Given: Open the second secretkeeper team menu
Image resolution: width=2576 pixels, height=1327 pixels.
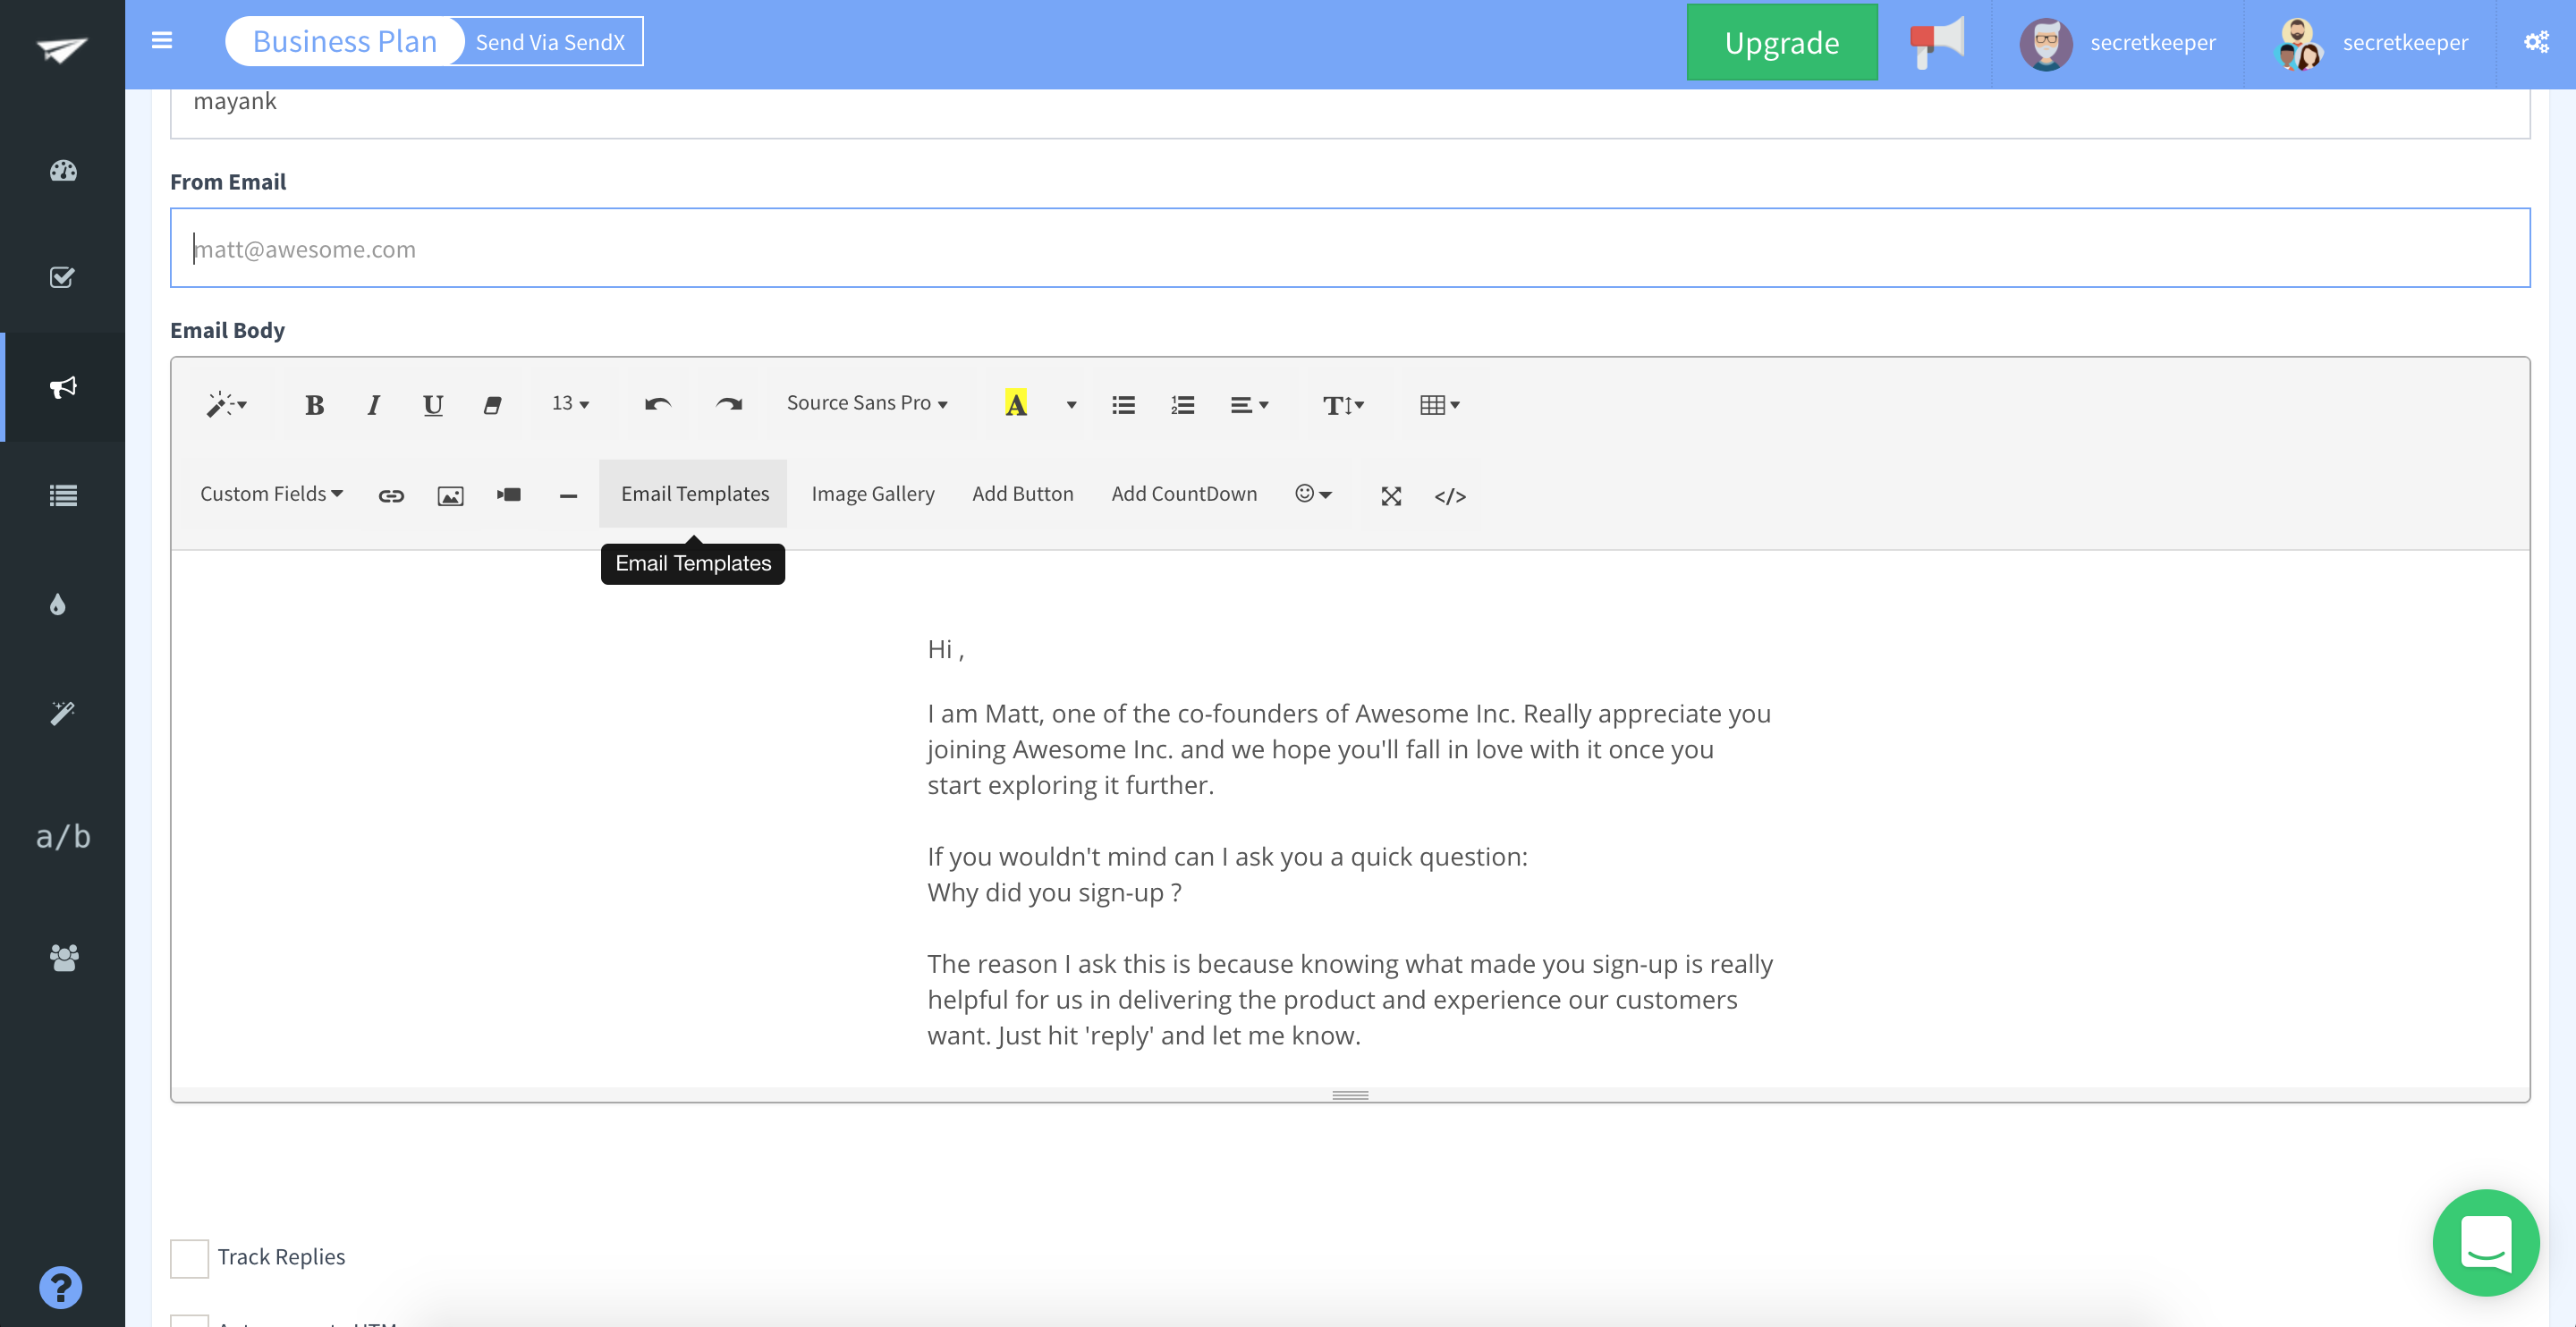Looking at the screenshot, I should [x=2370, y=43].
